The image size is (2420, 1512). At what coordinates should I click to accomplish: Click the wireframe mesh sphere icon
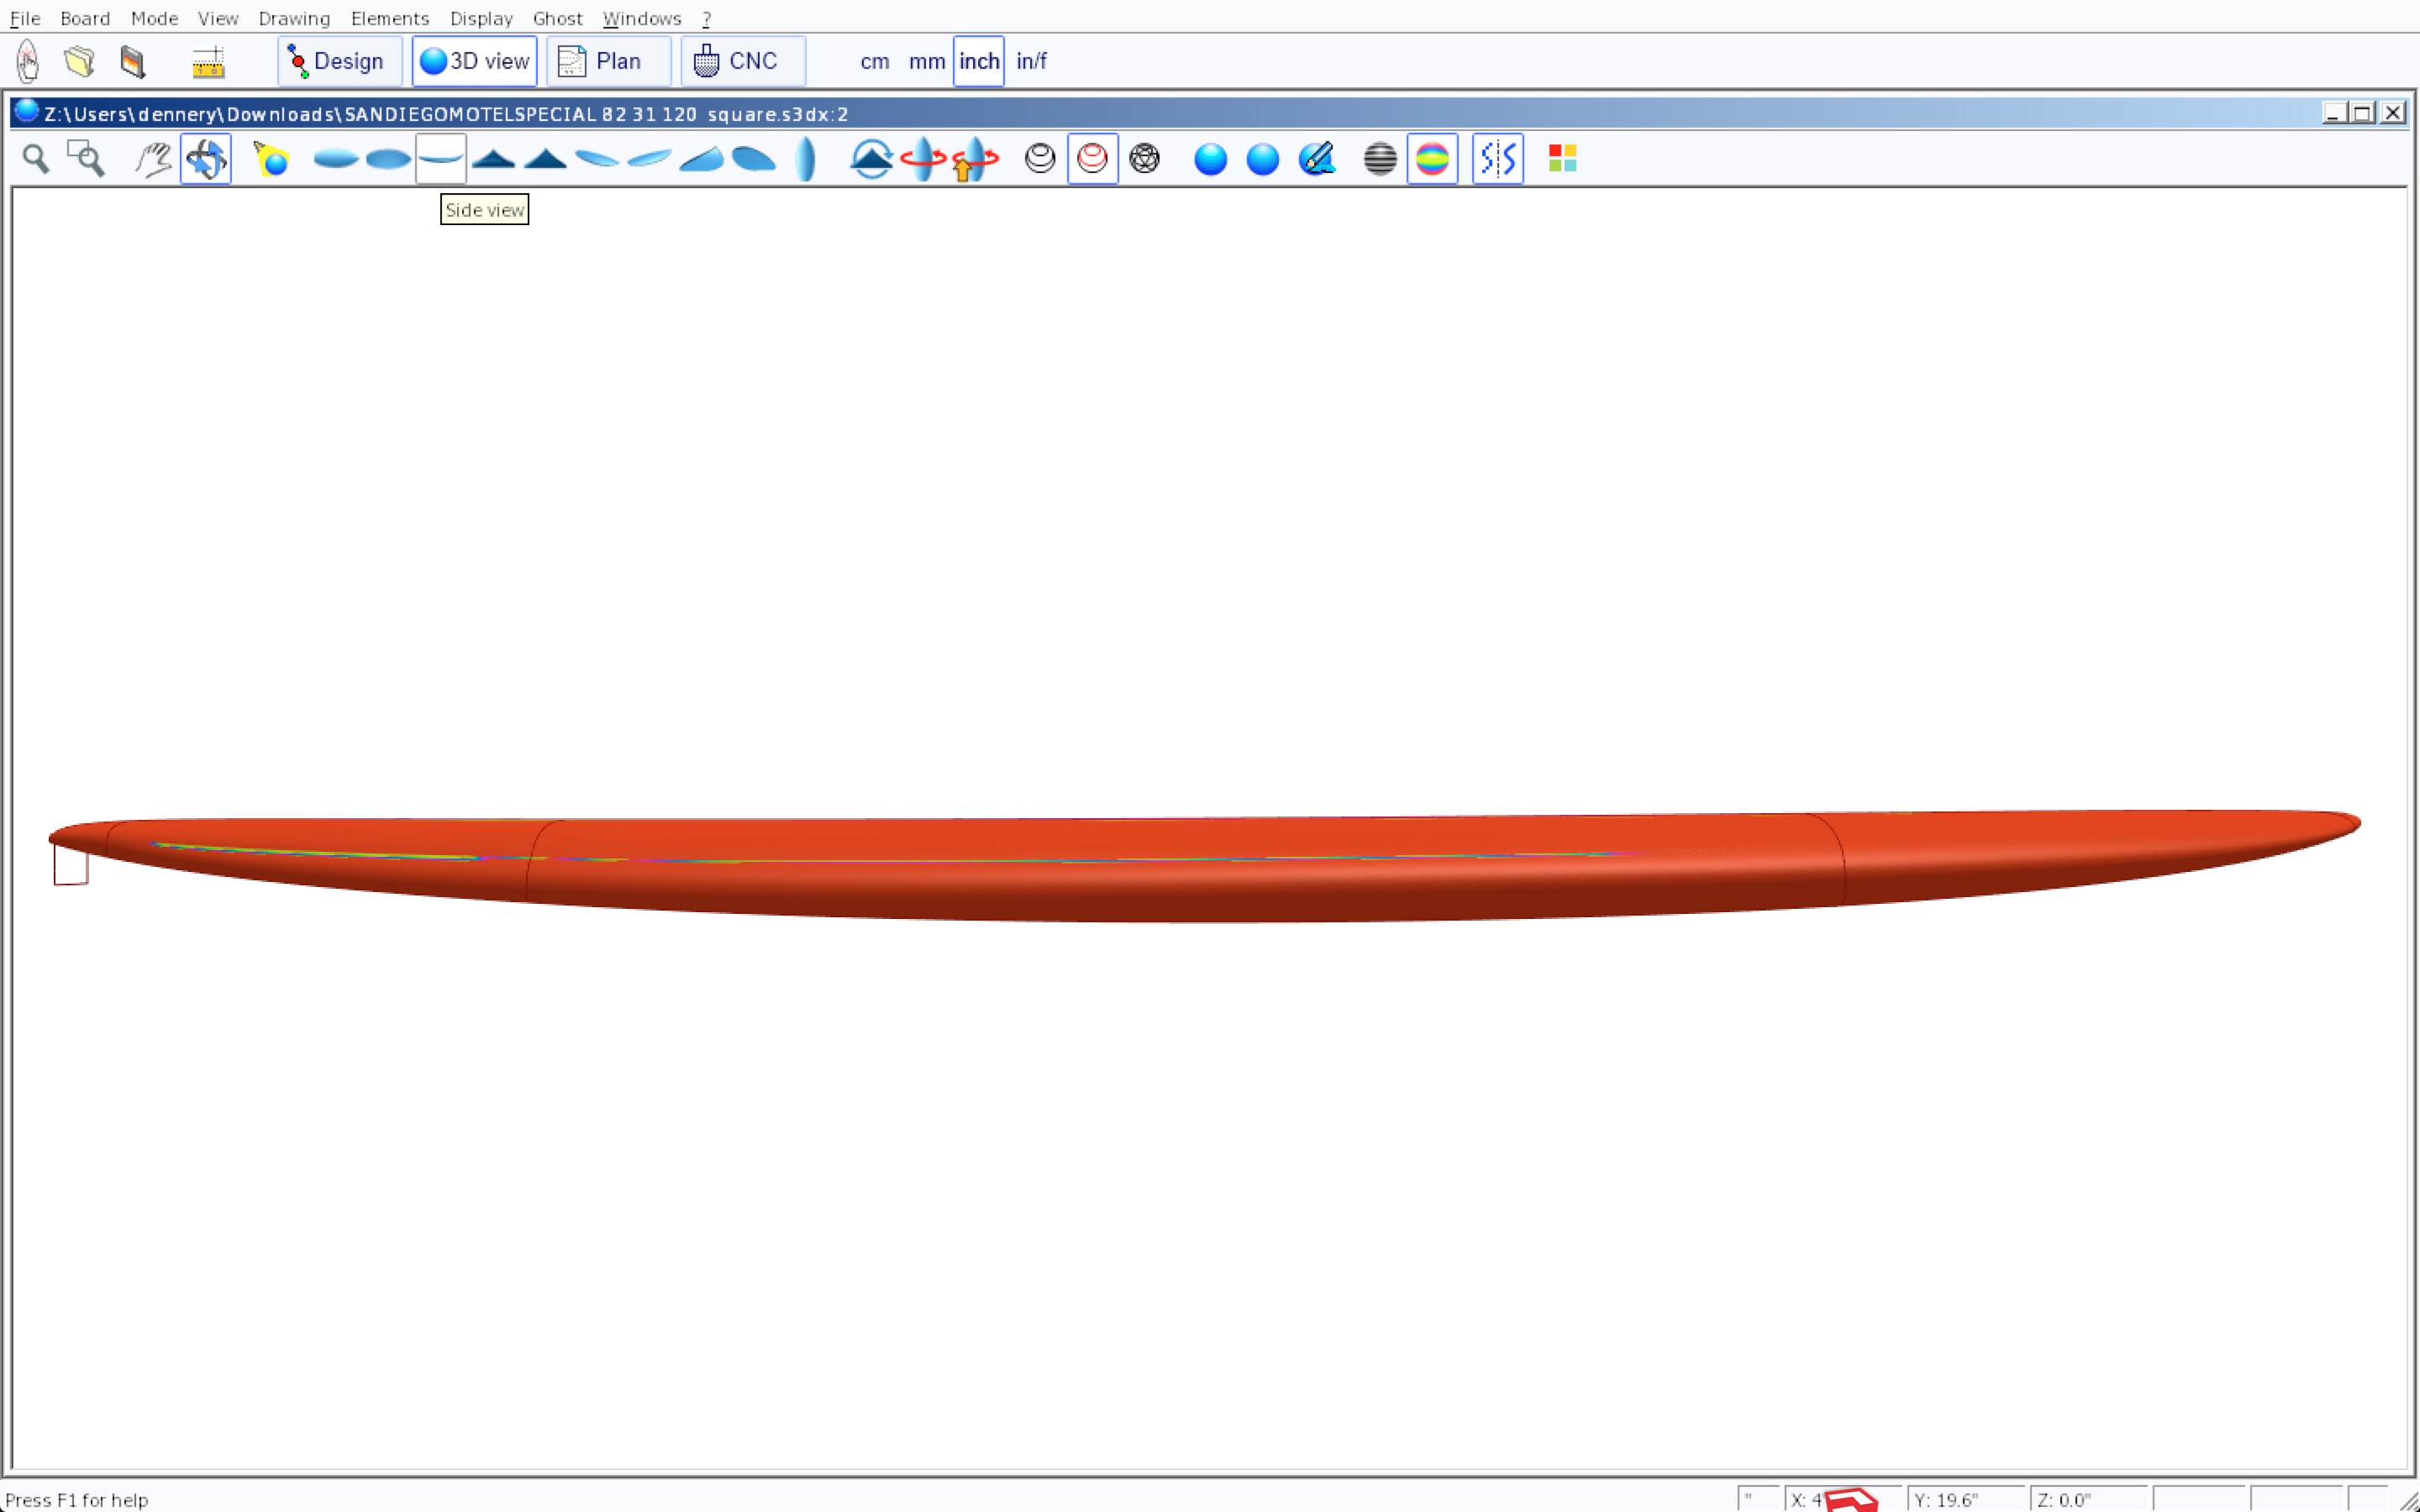pyautogui.click(x=1144, y=159)
